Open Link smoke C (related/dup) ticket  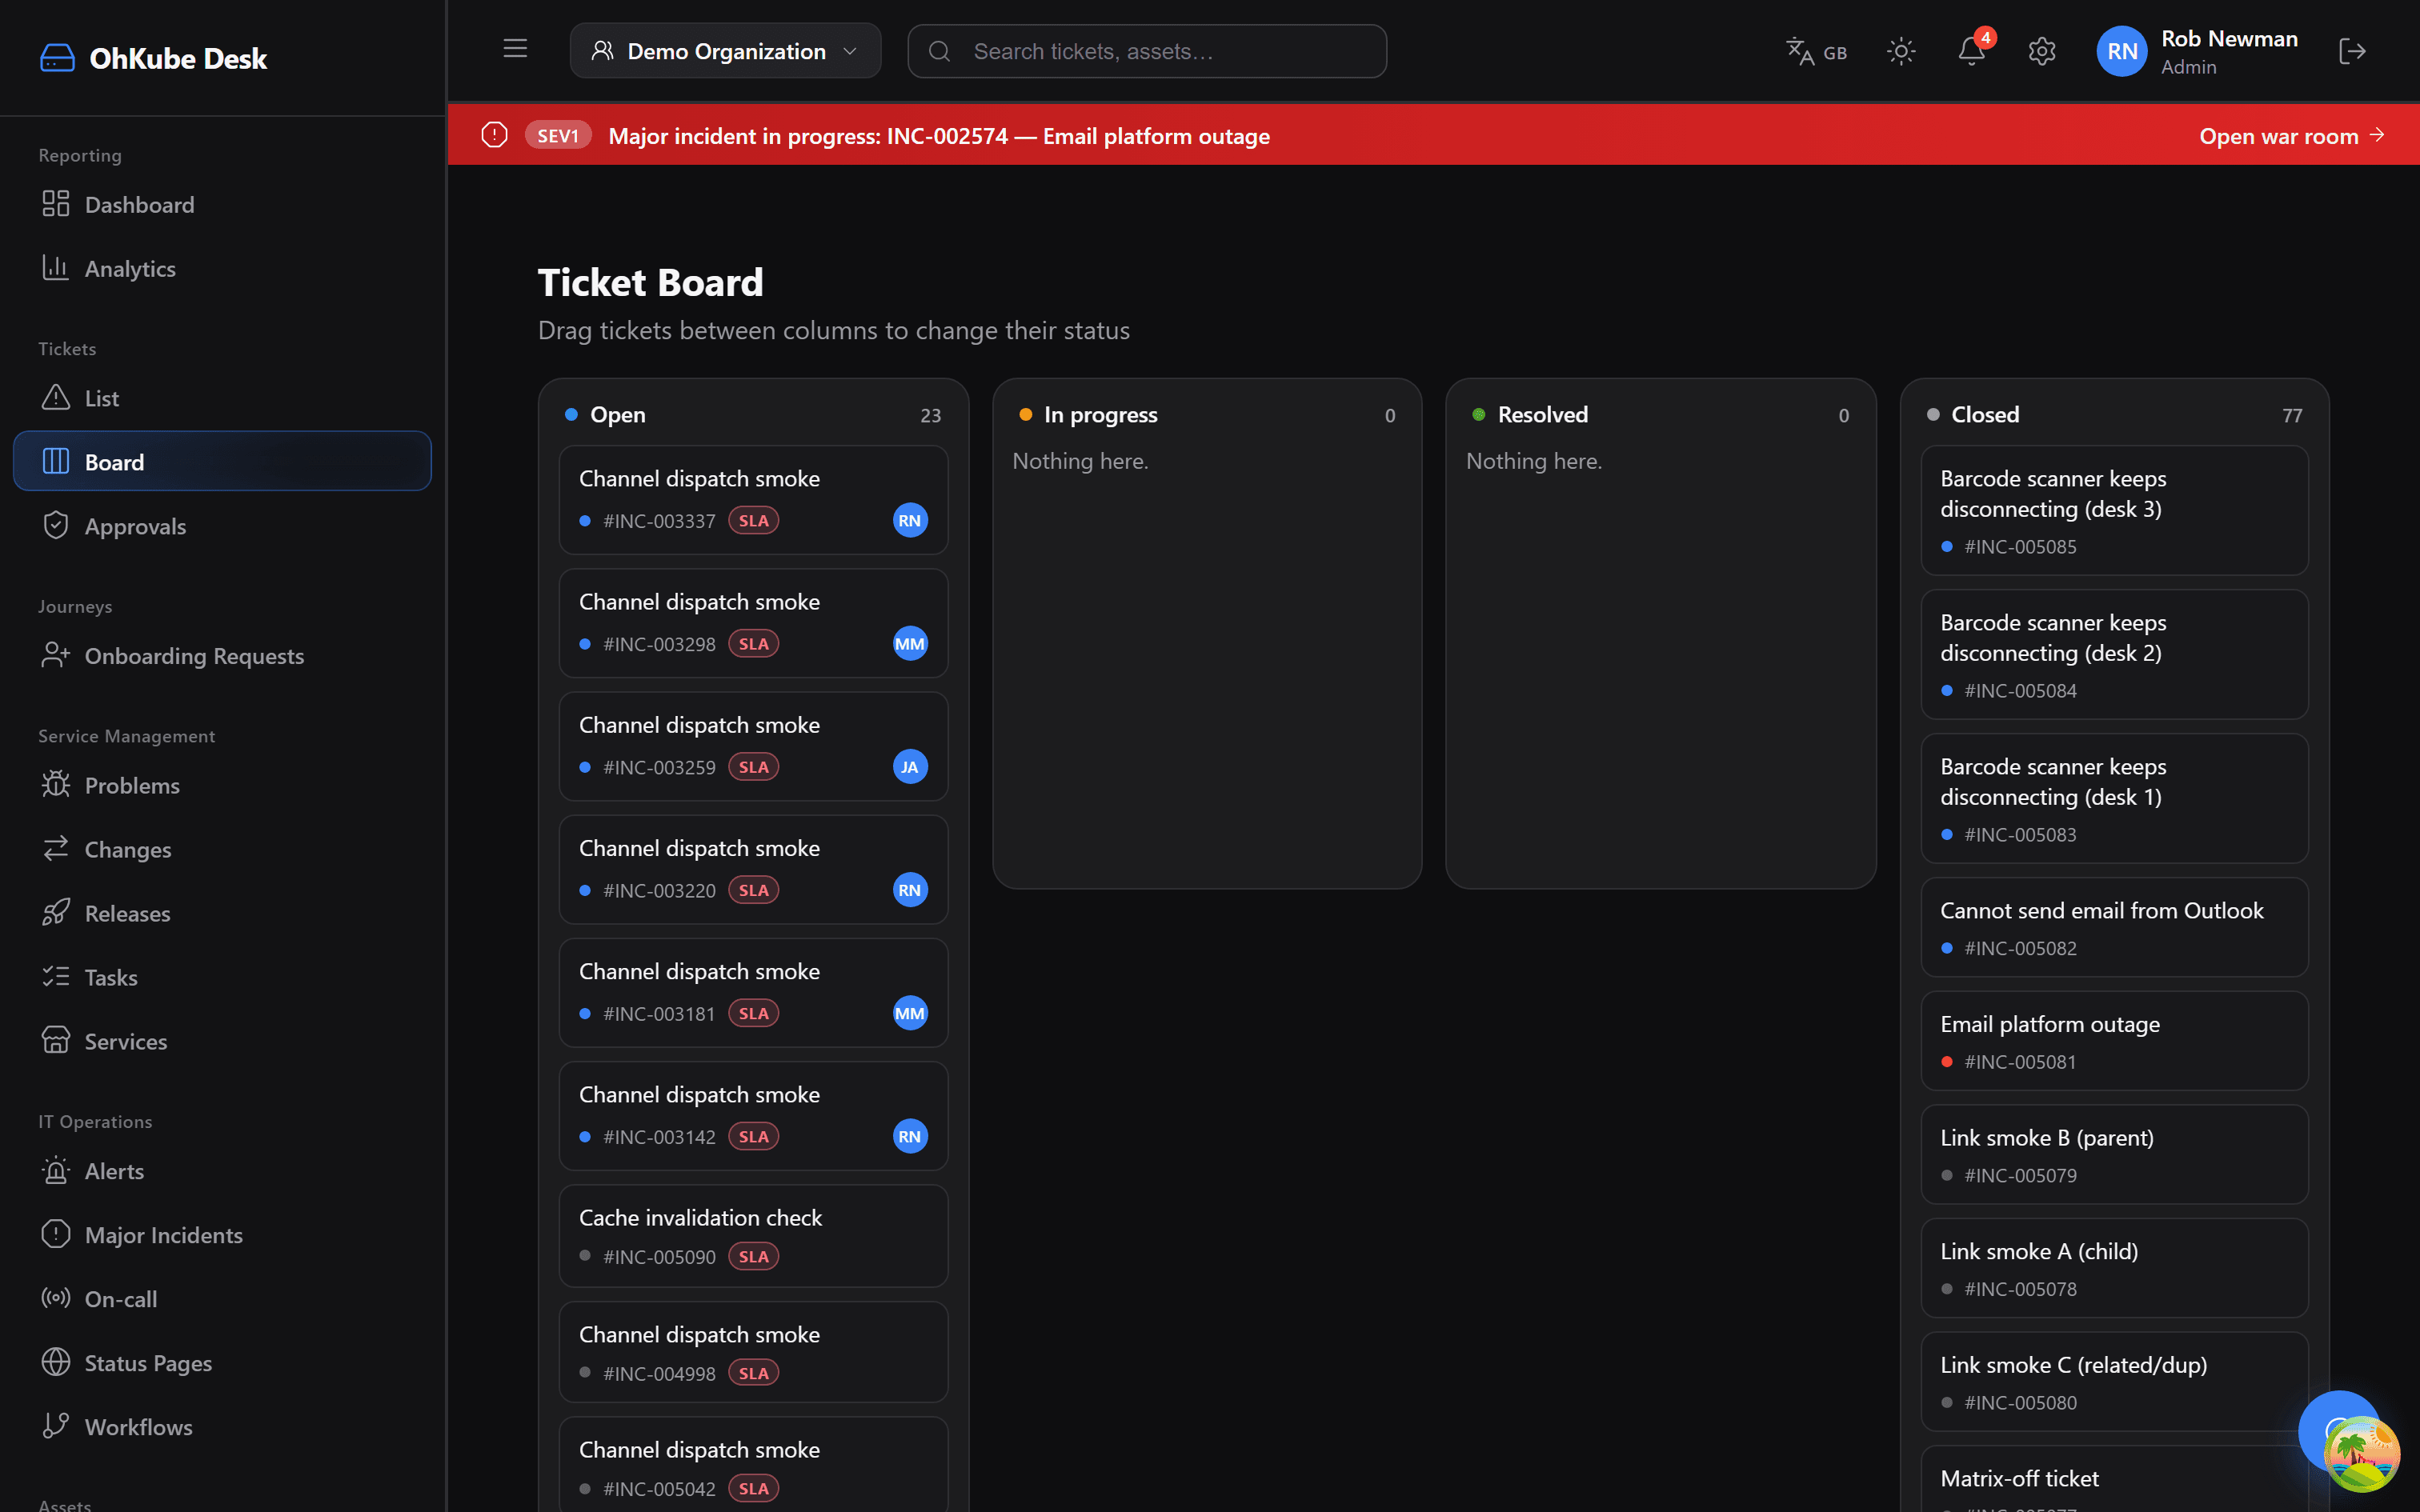click(2114, 1382)
